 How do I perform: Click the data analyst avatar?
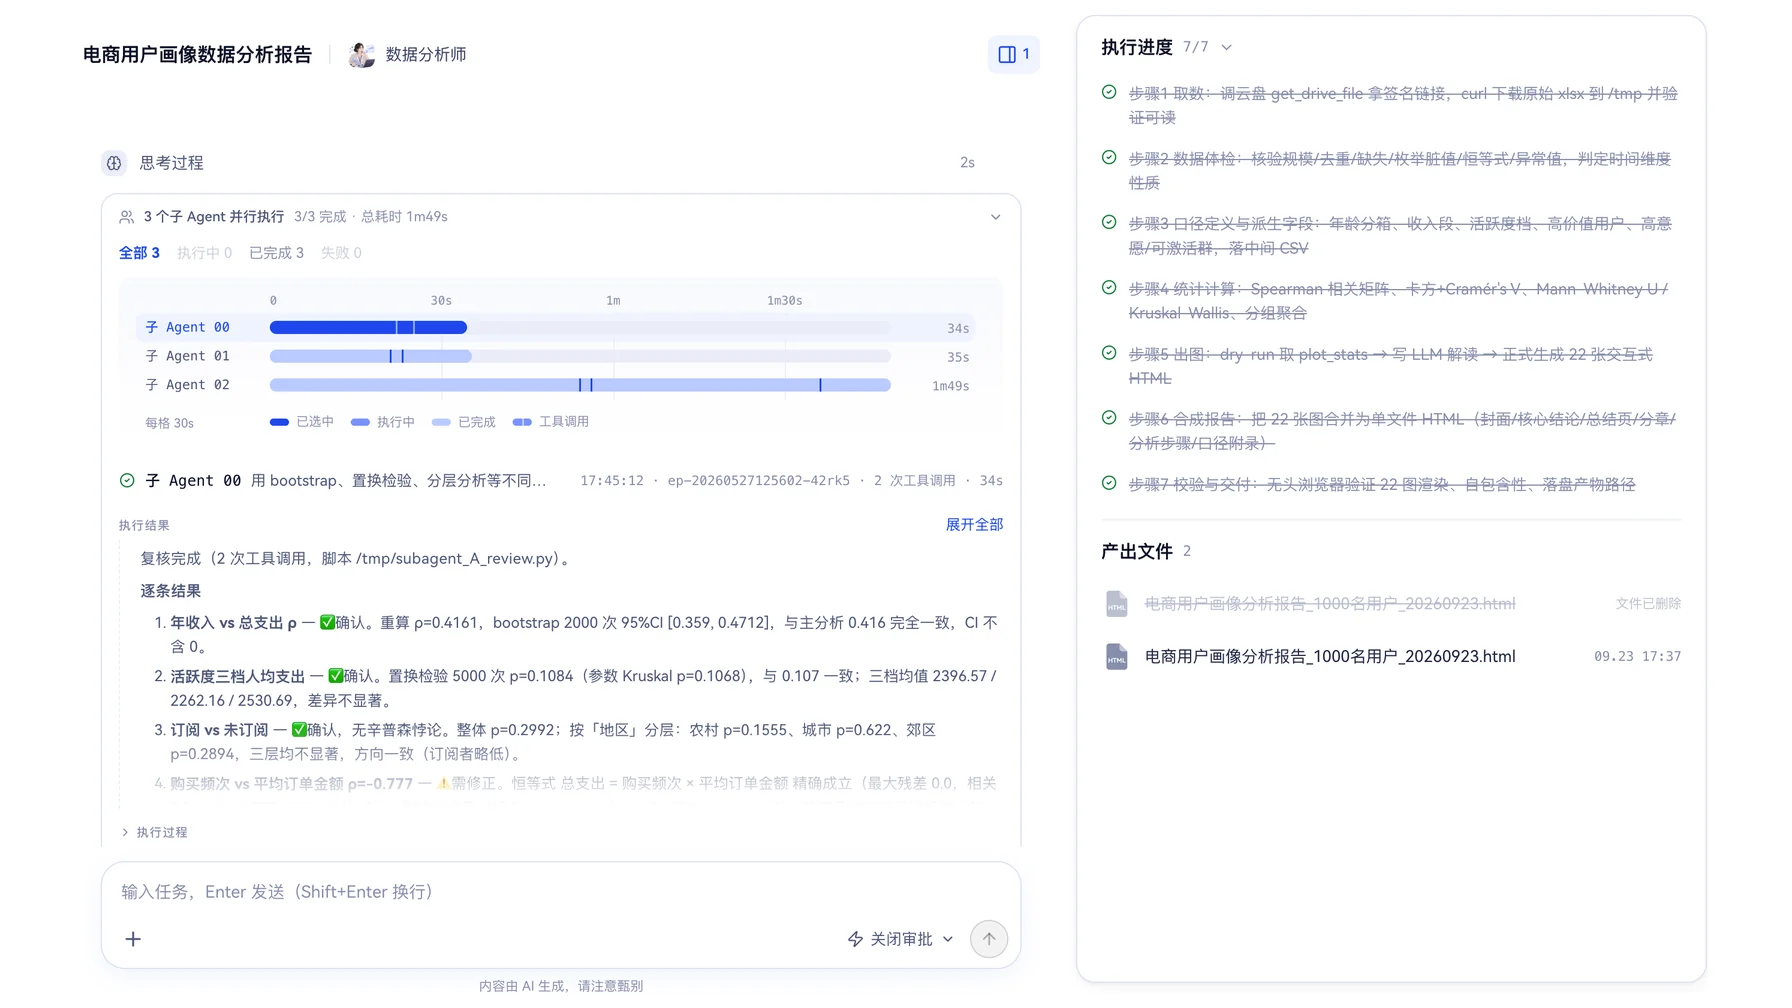tap(362, 55)
